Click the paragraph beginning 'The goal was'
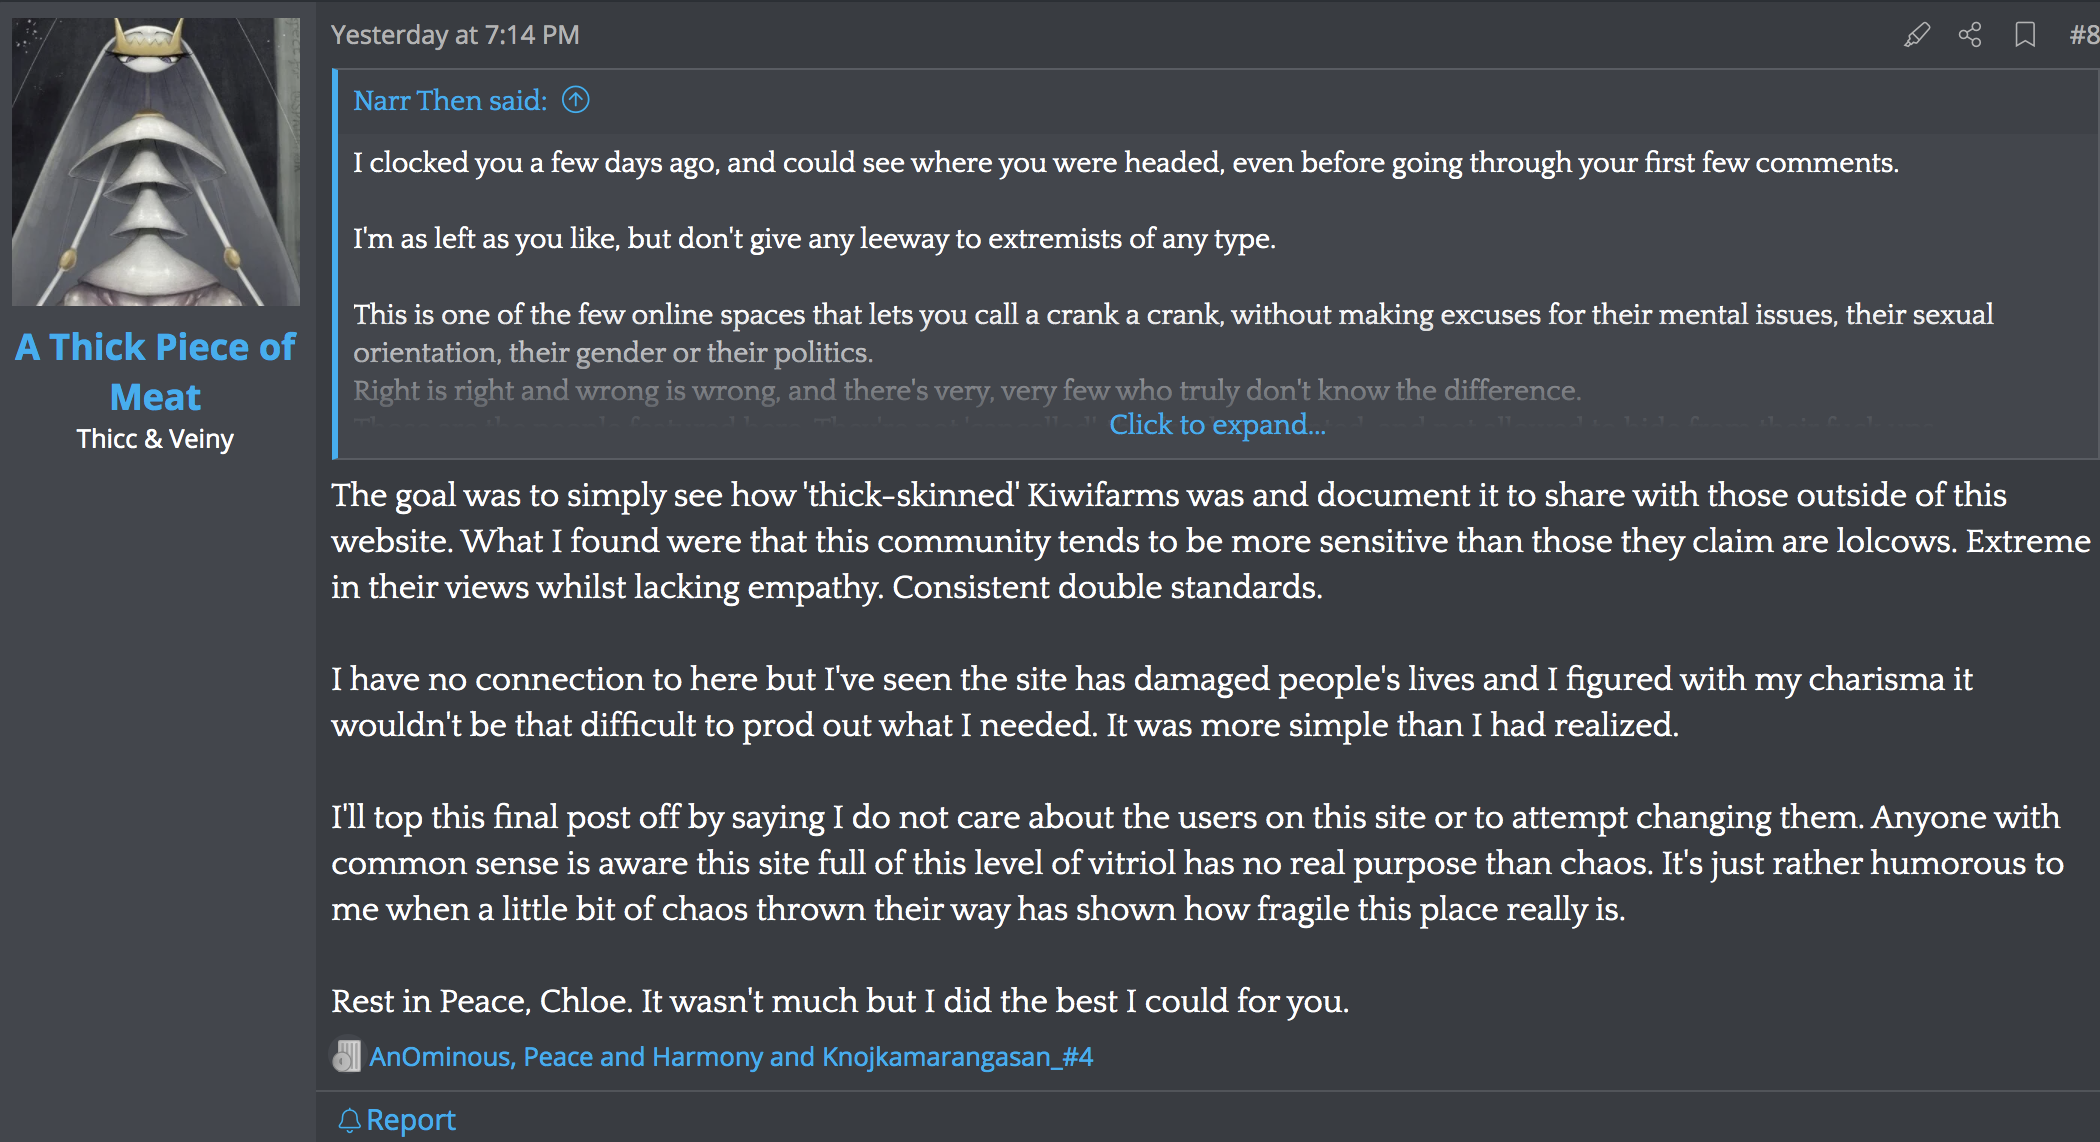The width and height of the screenshot is (2100, 1142). 1210,541
